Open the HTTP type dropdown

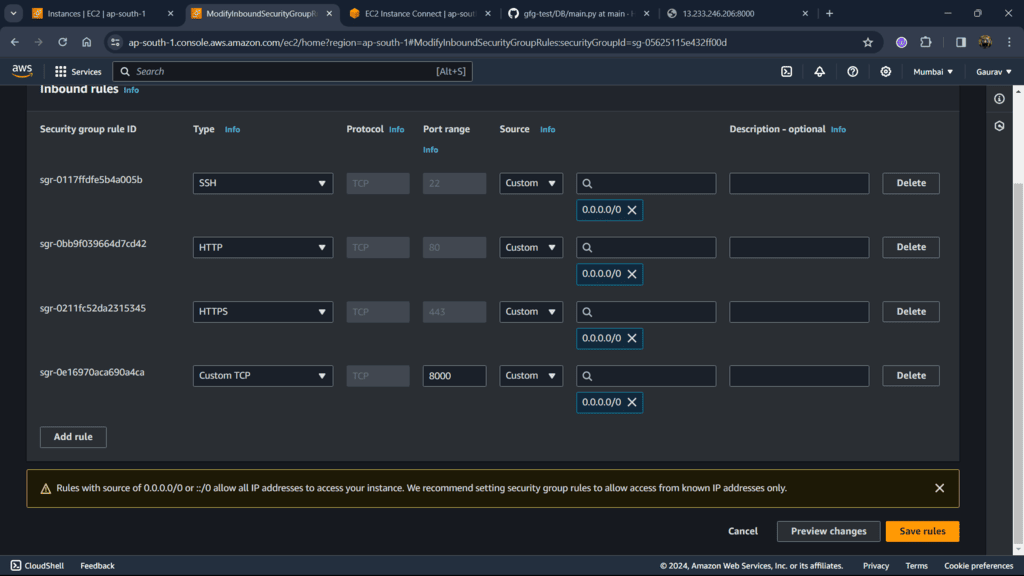(263, 248)
